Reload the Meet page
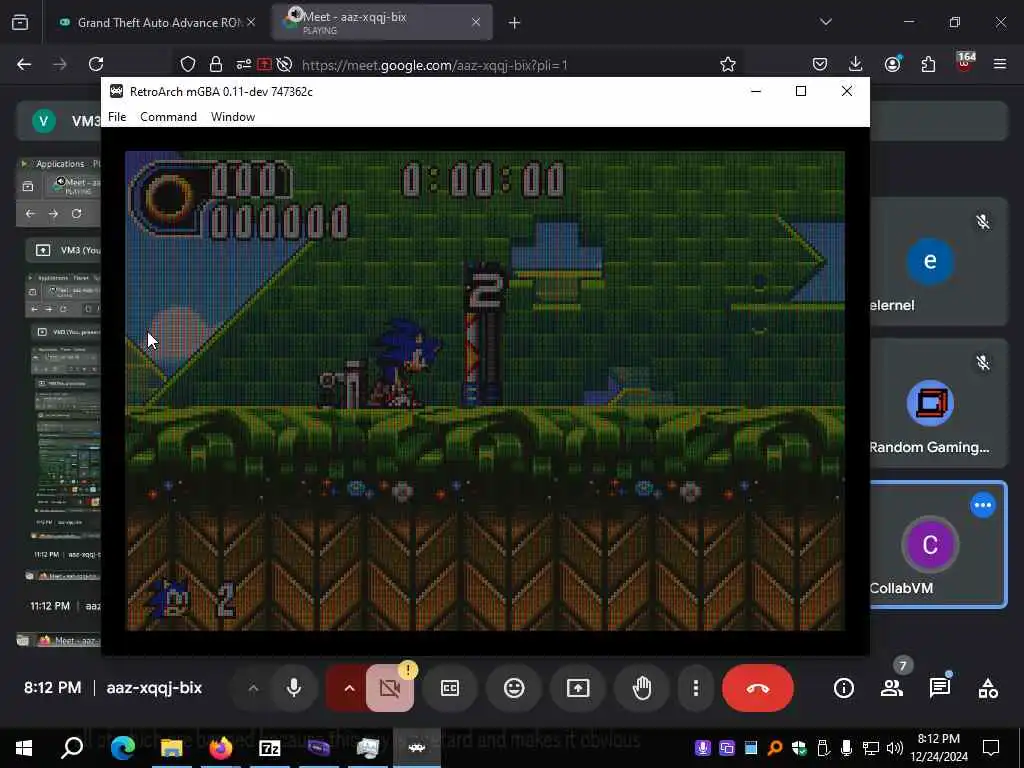Screen dimensions: 1024x768 [96, 64]
